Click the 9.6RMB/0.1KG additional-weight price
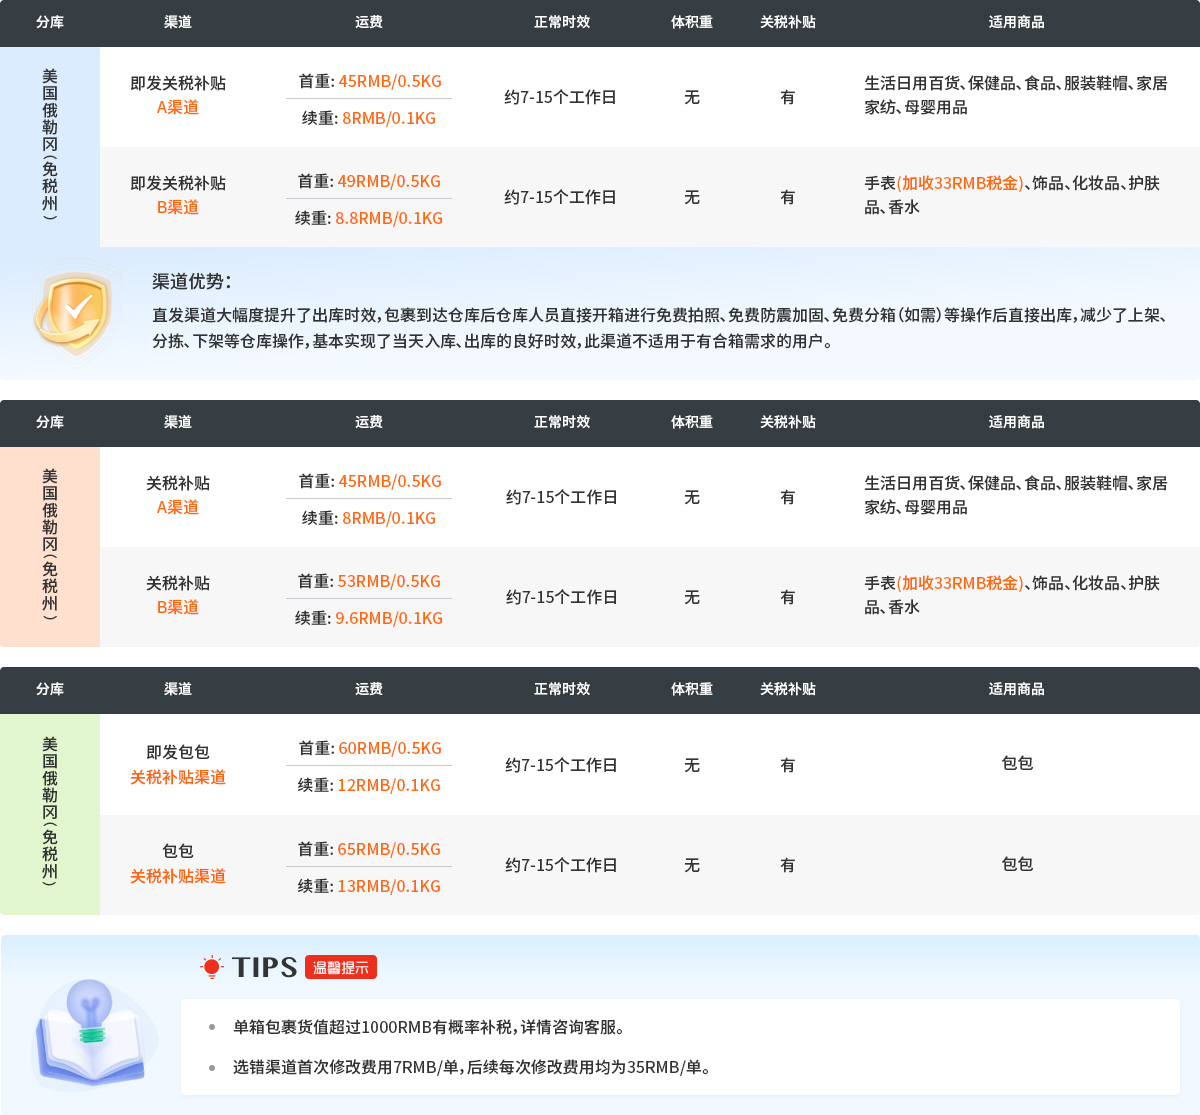Image resolution: width=1200 pixels, height=1115 pixels. [389, 618]
